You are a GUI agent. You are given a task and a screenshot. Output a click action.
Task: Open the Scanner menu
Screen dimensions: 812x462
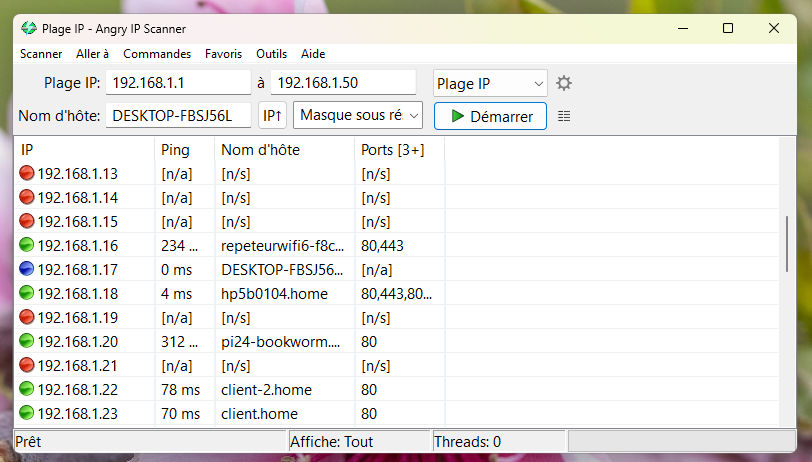(x=41, y=54)
